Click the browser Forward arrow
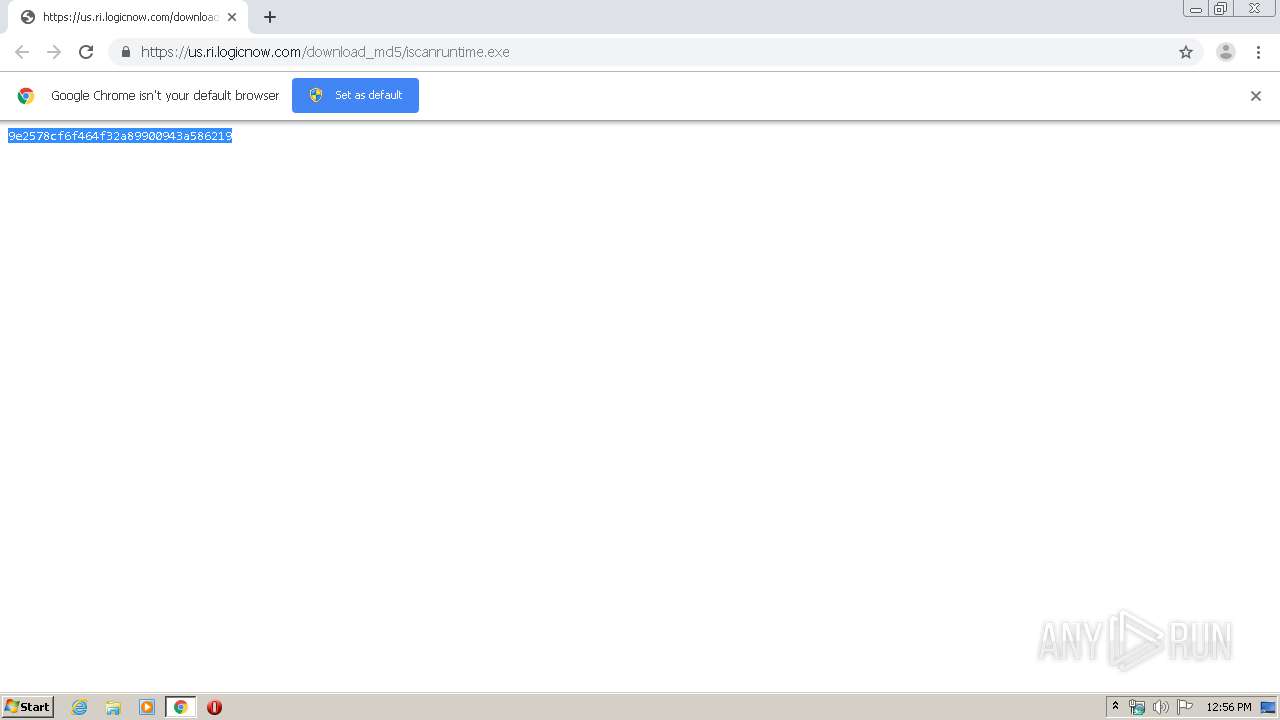1280x720 pixels. click(x=54, y=52)
